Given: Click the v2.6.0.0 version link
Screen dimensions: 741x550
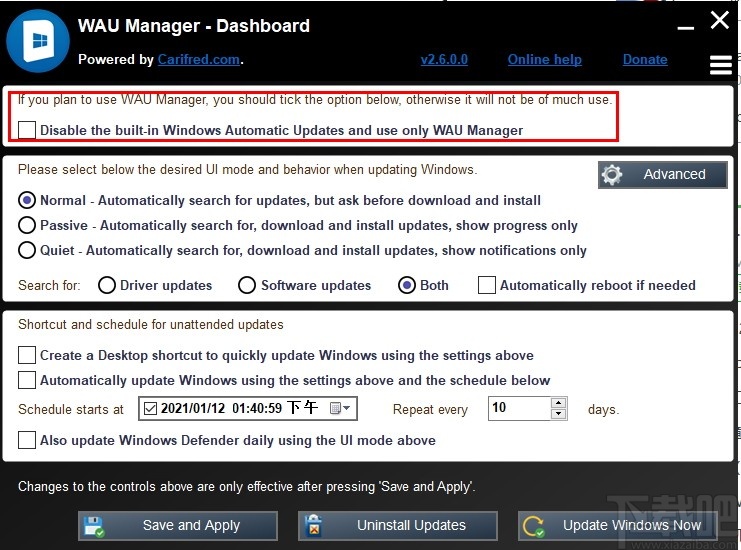Looking at the screenshot, I should (x=444, y=60).
